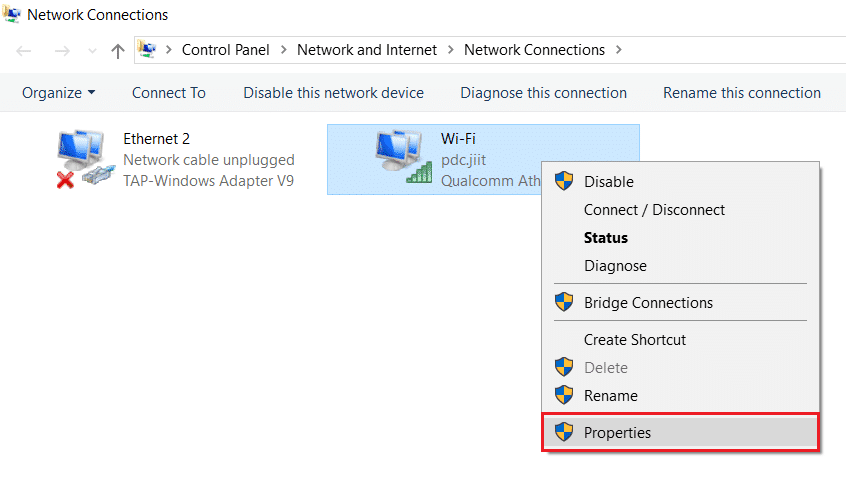
Task: Open the Organize dropdown menu
Action: coord(59,93)
